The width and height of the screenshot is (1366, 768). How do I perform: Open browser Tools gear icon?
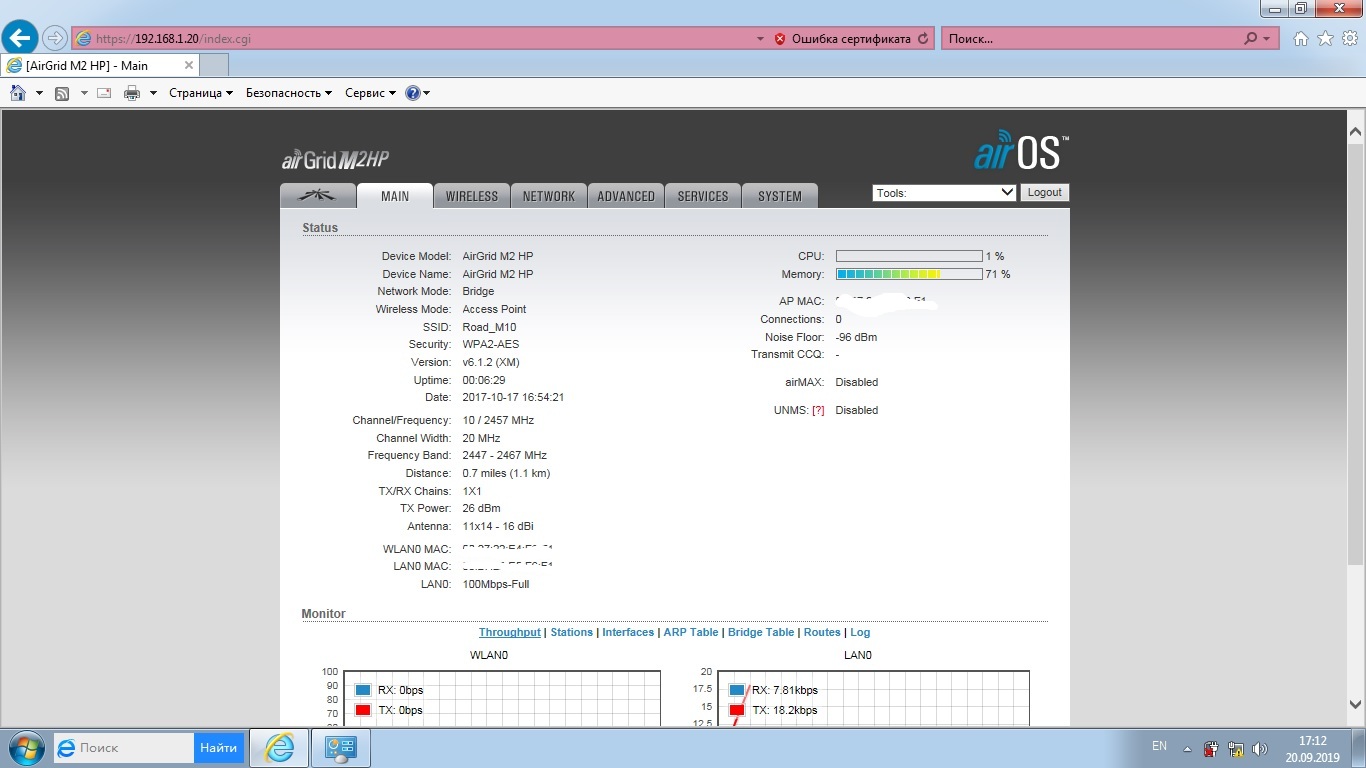pos(1348,39)
